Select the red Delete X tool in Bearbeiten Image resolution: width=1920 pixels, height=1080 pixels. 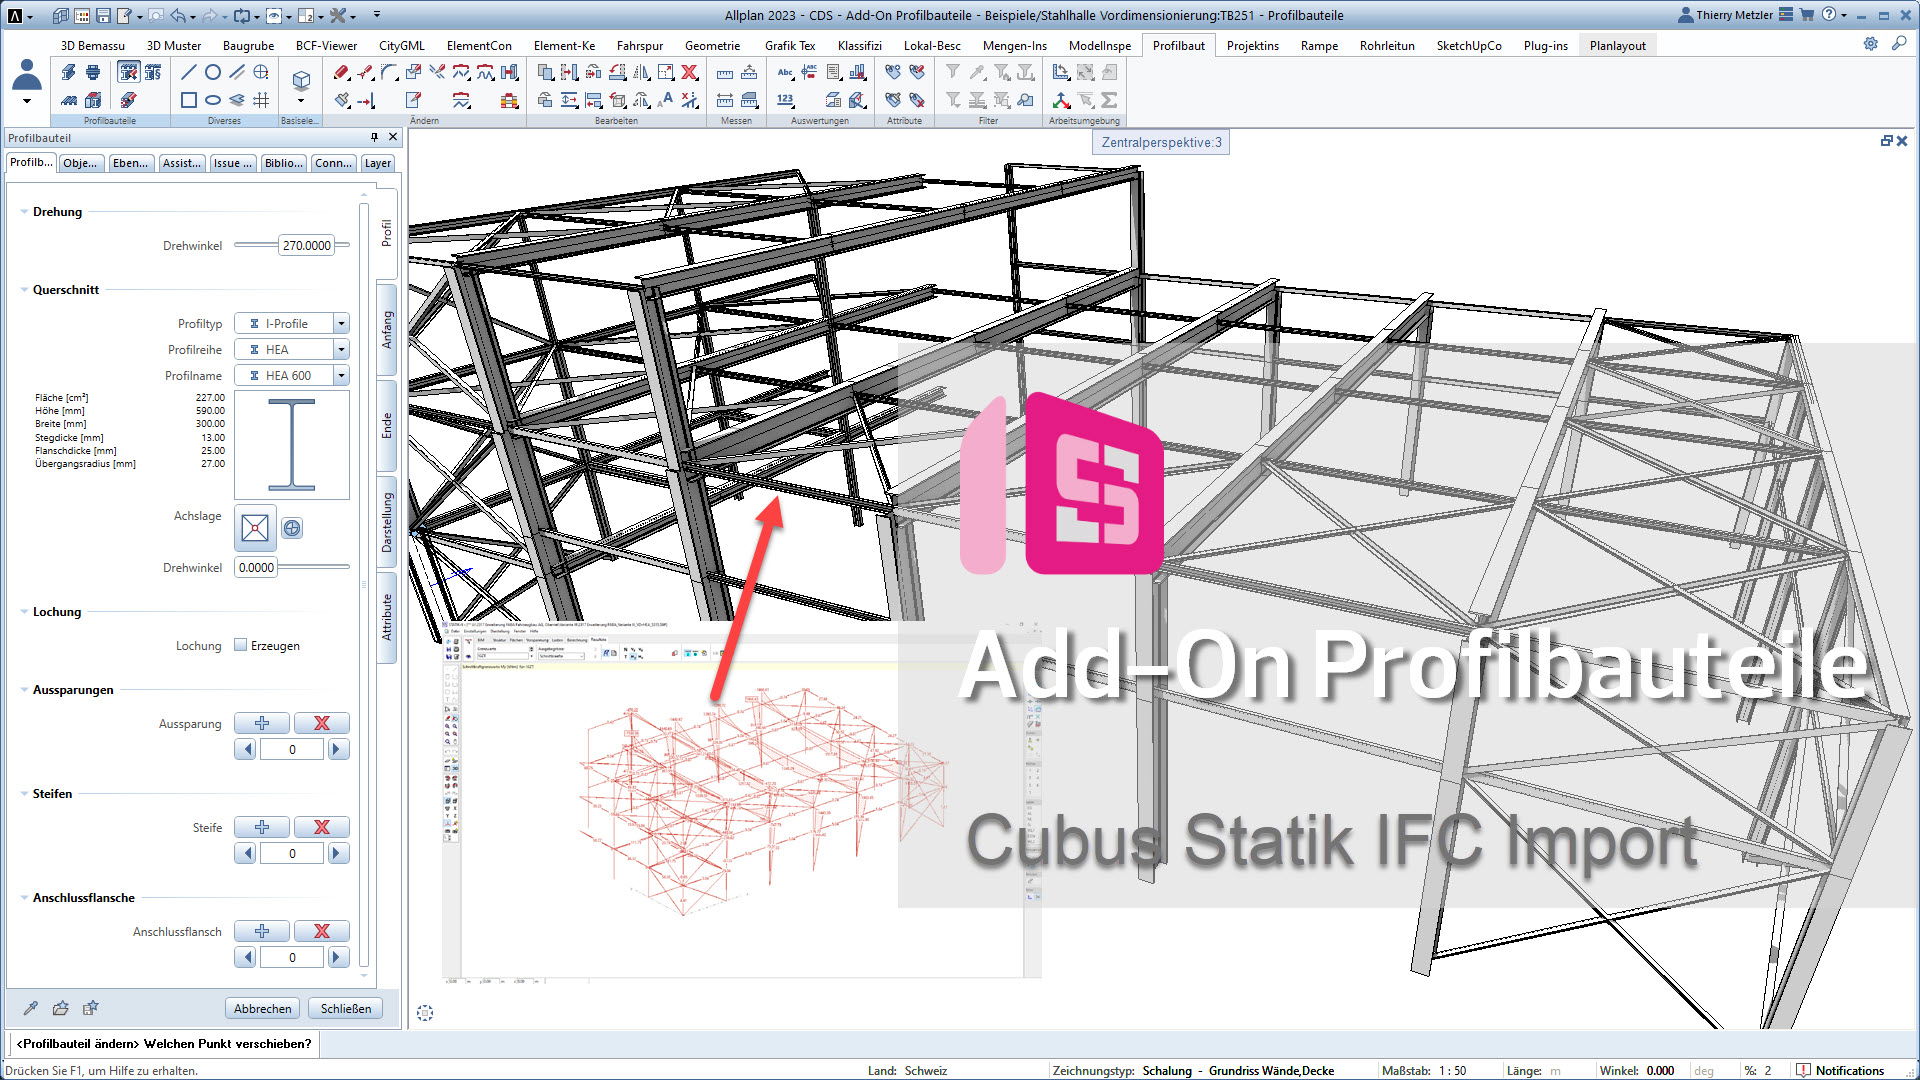point(688,72)
